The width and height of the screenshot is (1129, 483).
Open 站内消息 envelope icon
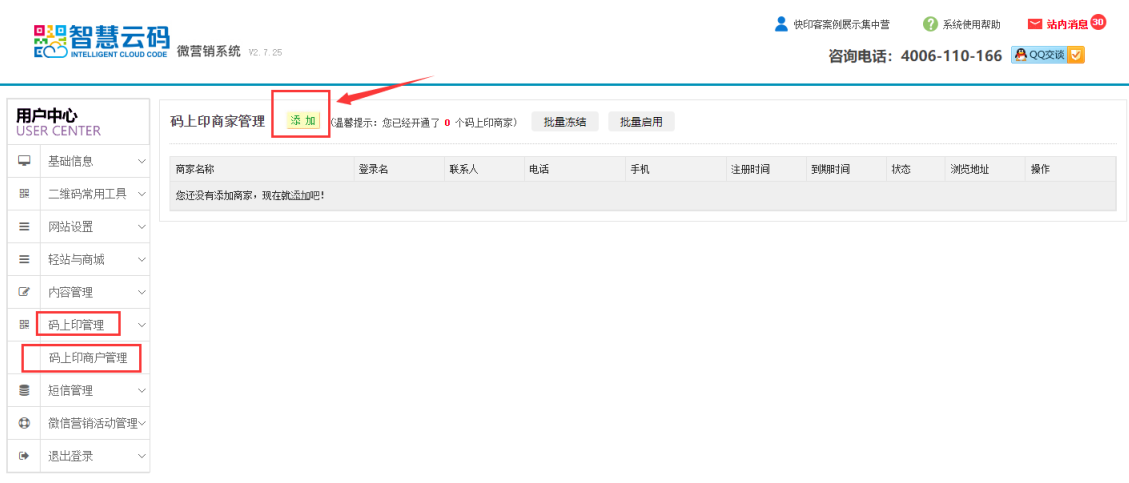pos(1035,24)
